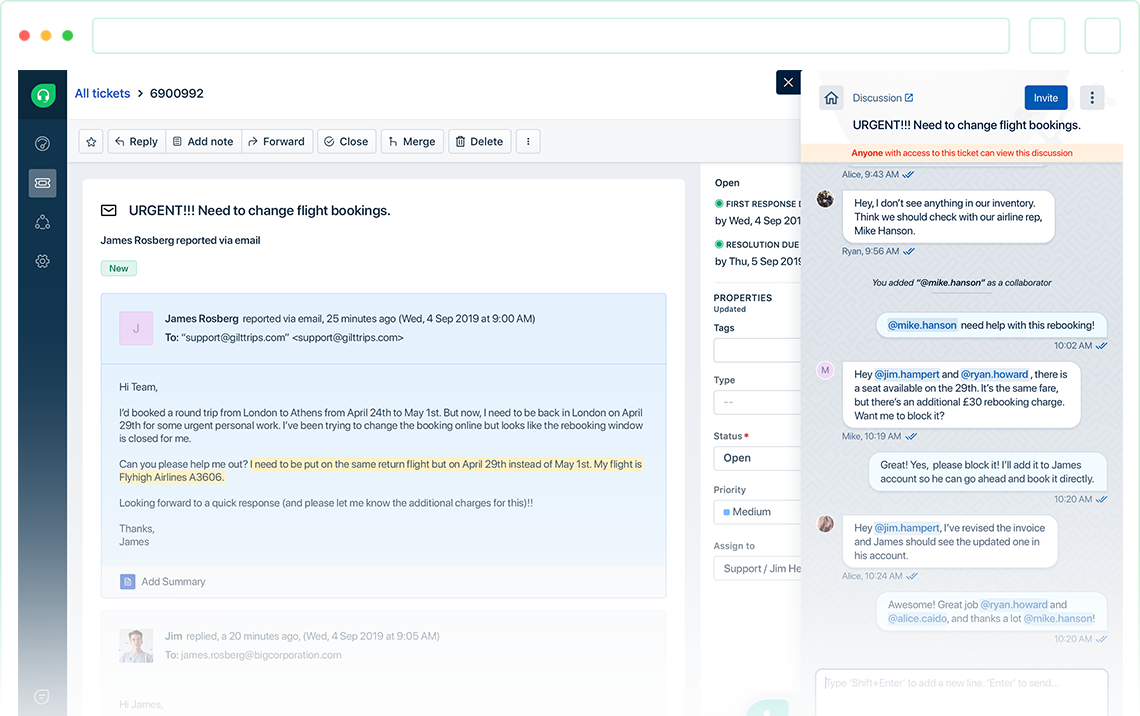This screenshot has width=1140, height=716.
Task: Click @ryan.howard mention in Mike's message
Action: tap(995, 374)
